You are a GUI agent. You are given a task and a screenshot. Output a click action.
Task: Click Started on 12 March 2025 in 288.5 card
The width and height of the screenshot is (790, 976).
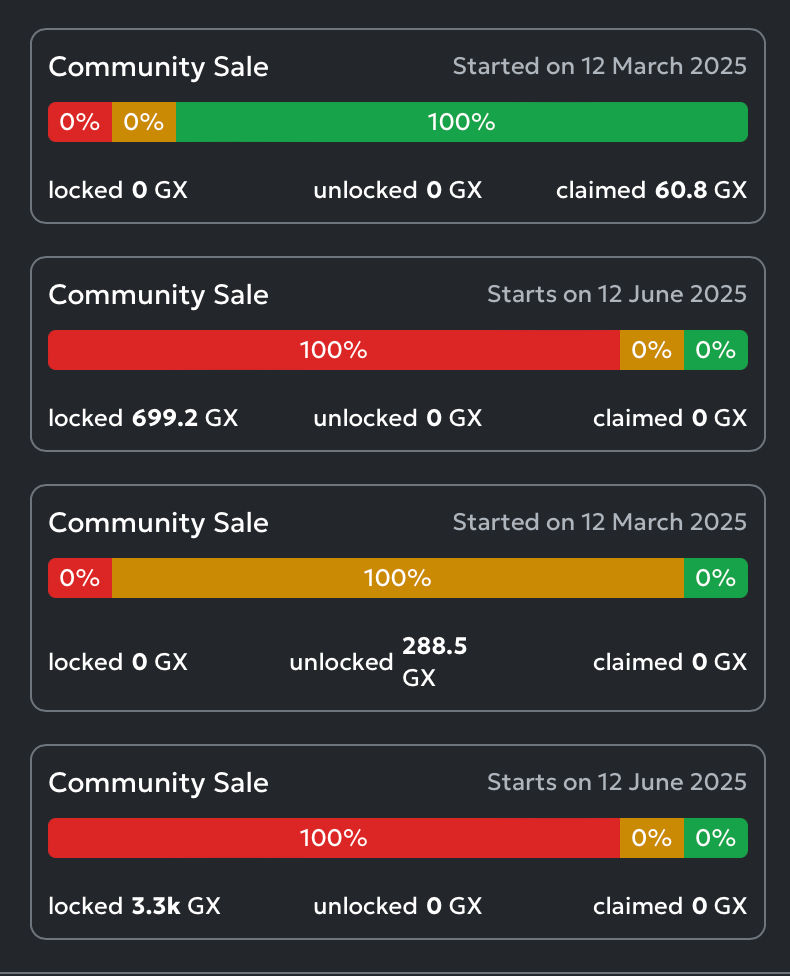click(x=599, y=522)
